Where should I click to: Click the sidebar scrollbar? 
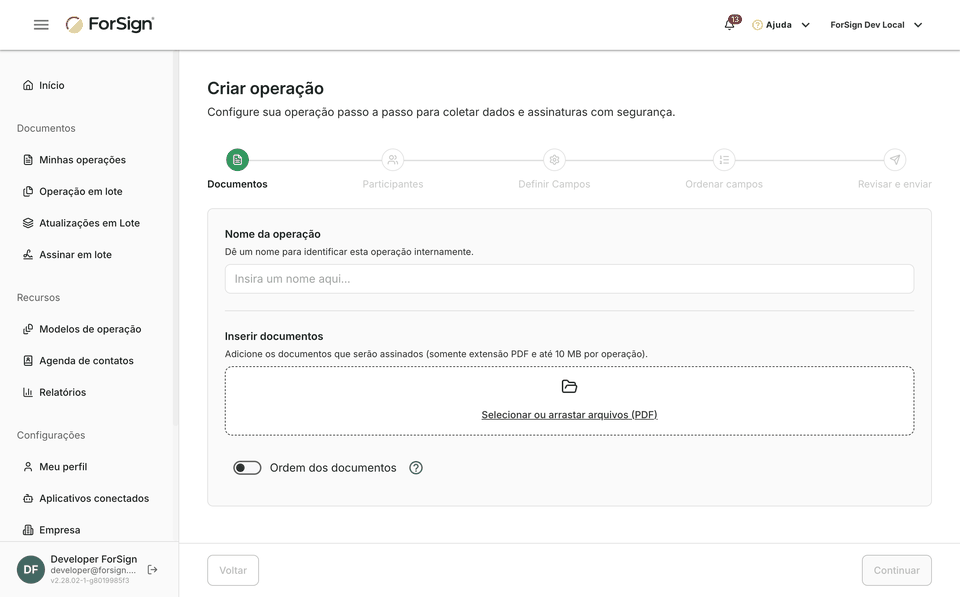click(x=176, y=239)
